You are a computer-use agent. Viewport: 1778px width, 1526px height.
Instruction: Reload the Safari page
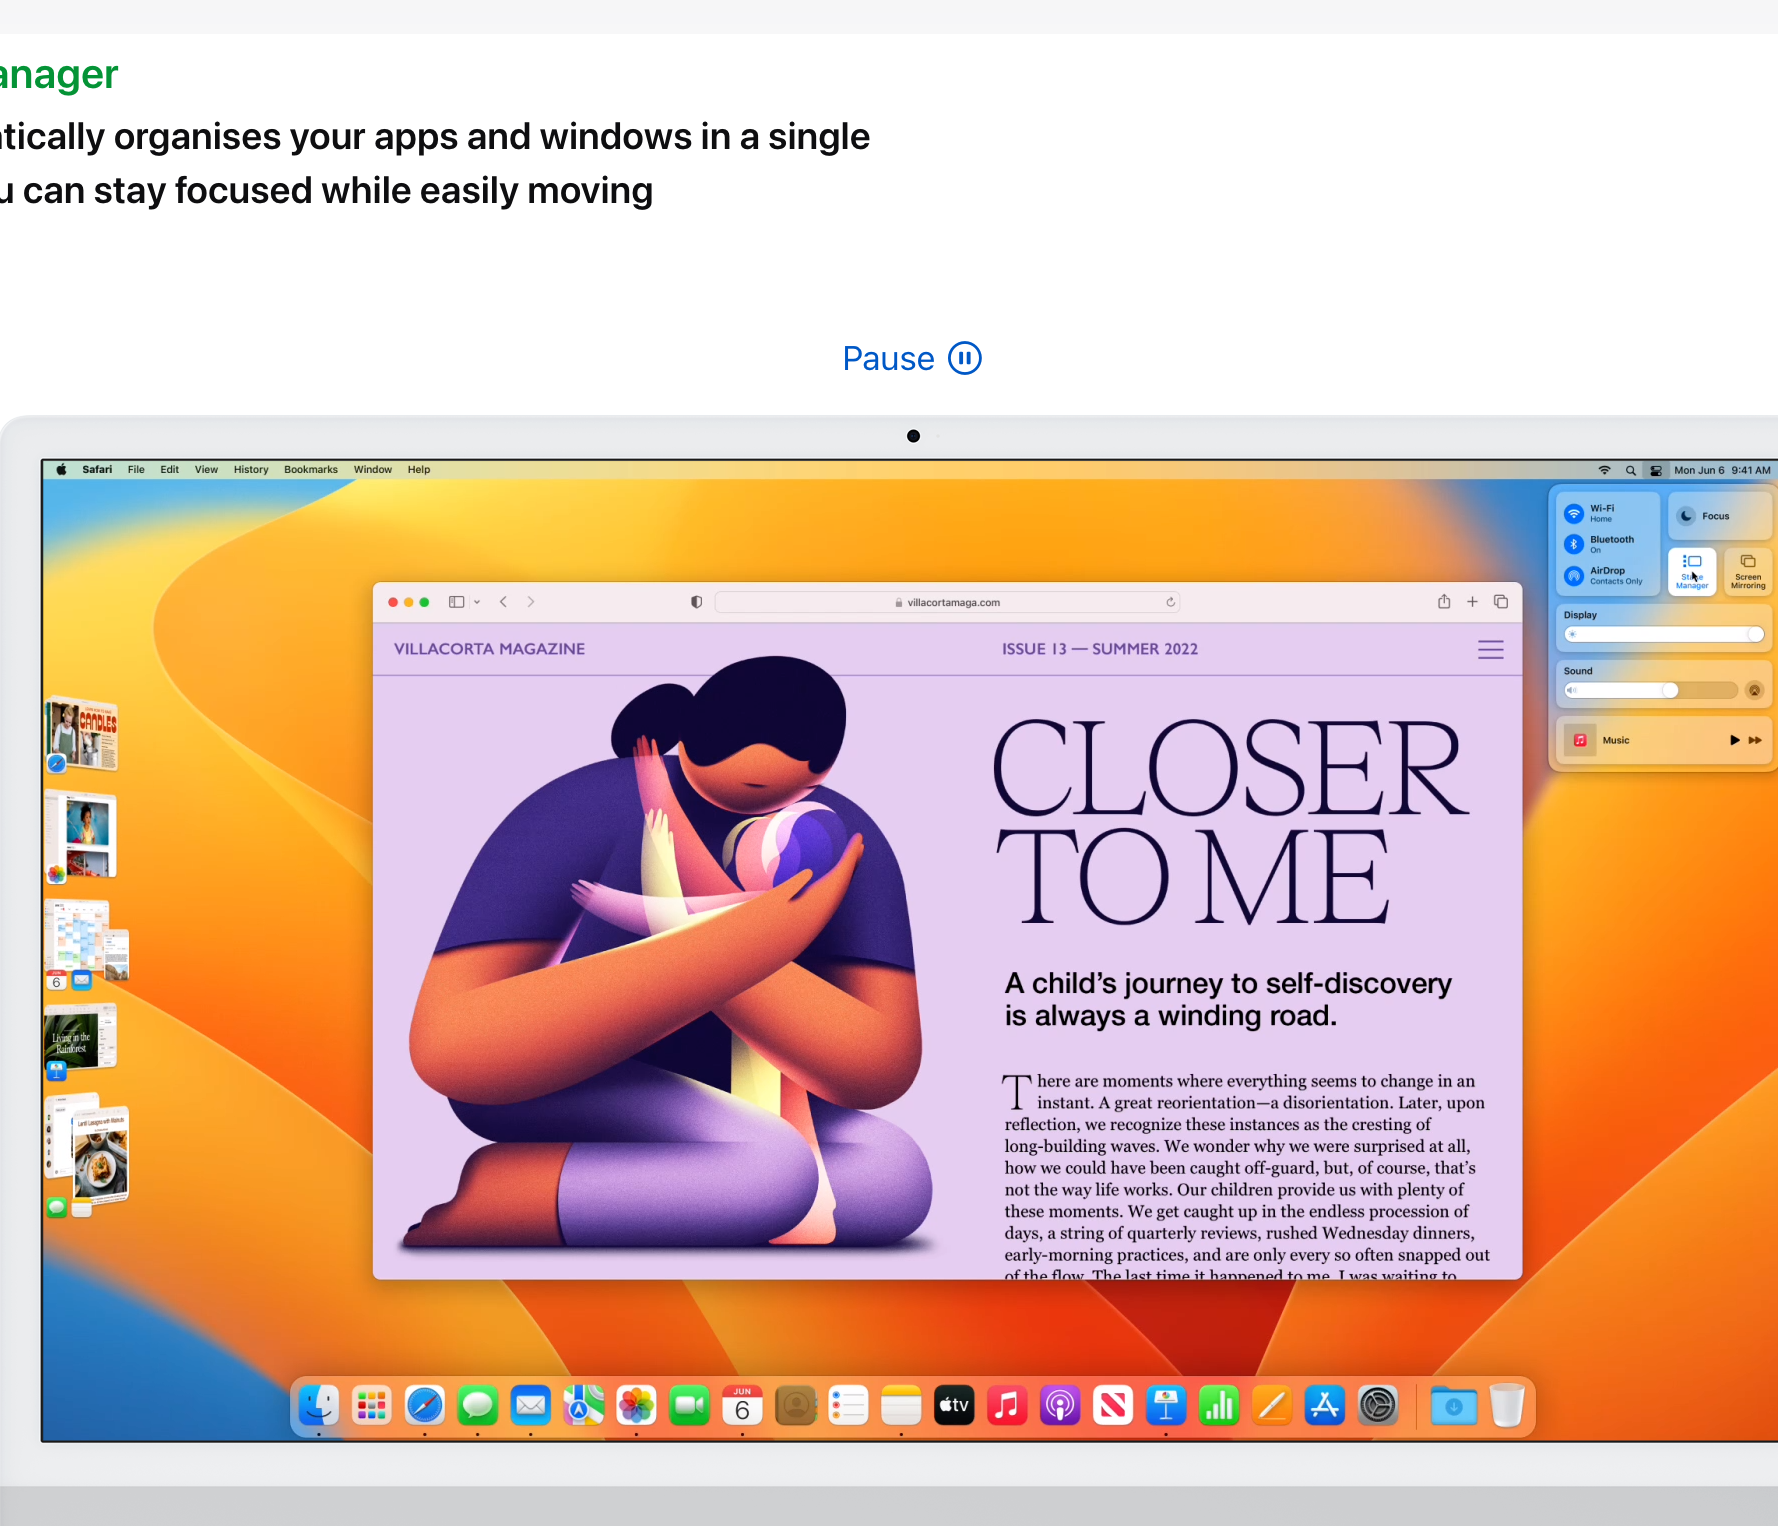[x=1170, y=602]
